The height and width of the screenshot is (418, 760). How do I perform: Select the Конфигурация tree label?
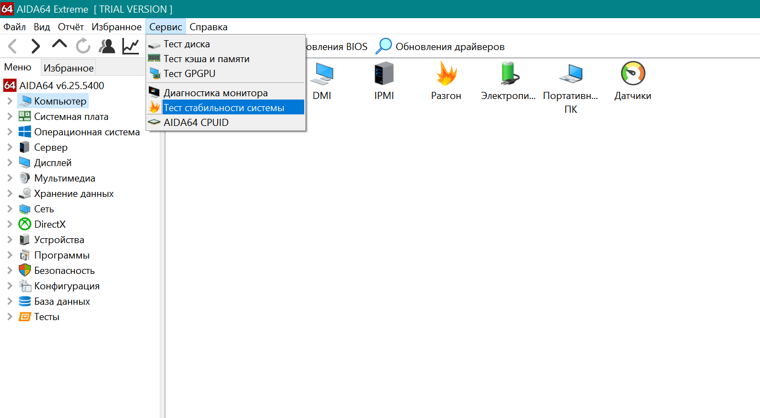click(67, 286)
